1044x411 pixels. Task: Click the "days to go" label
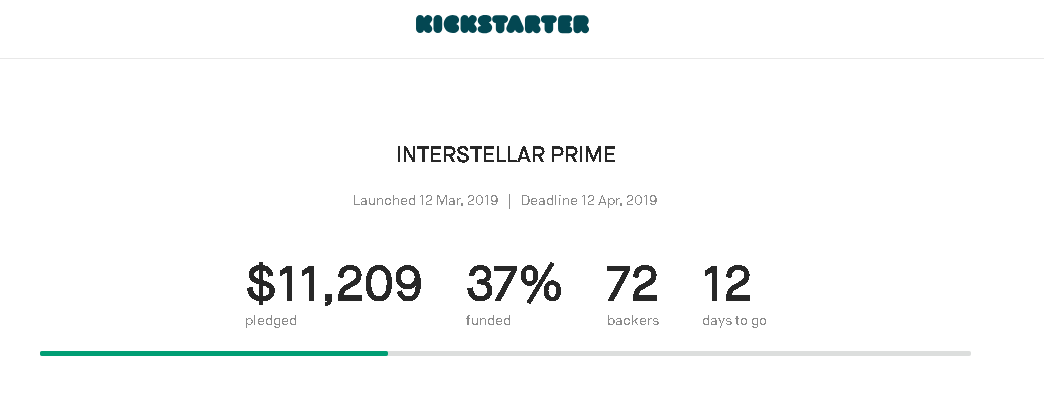tap(734, 321)
